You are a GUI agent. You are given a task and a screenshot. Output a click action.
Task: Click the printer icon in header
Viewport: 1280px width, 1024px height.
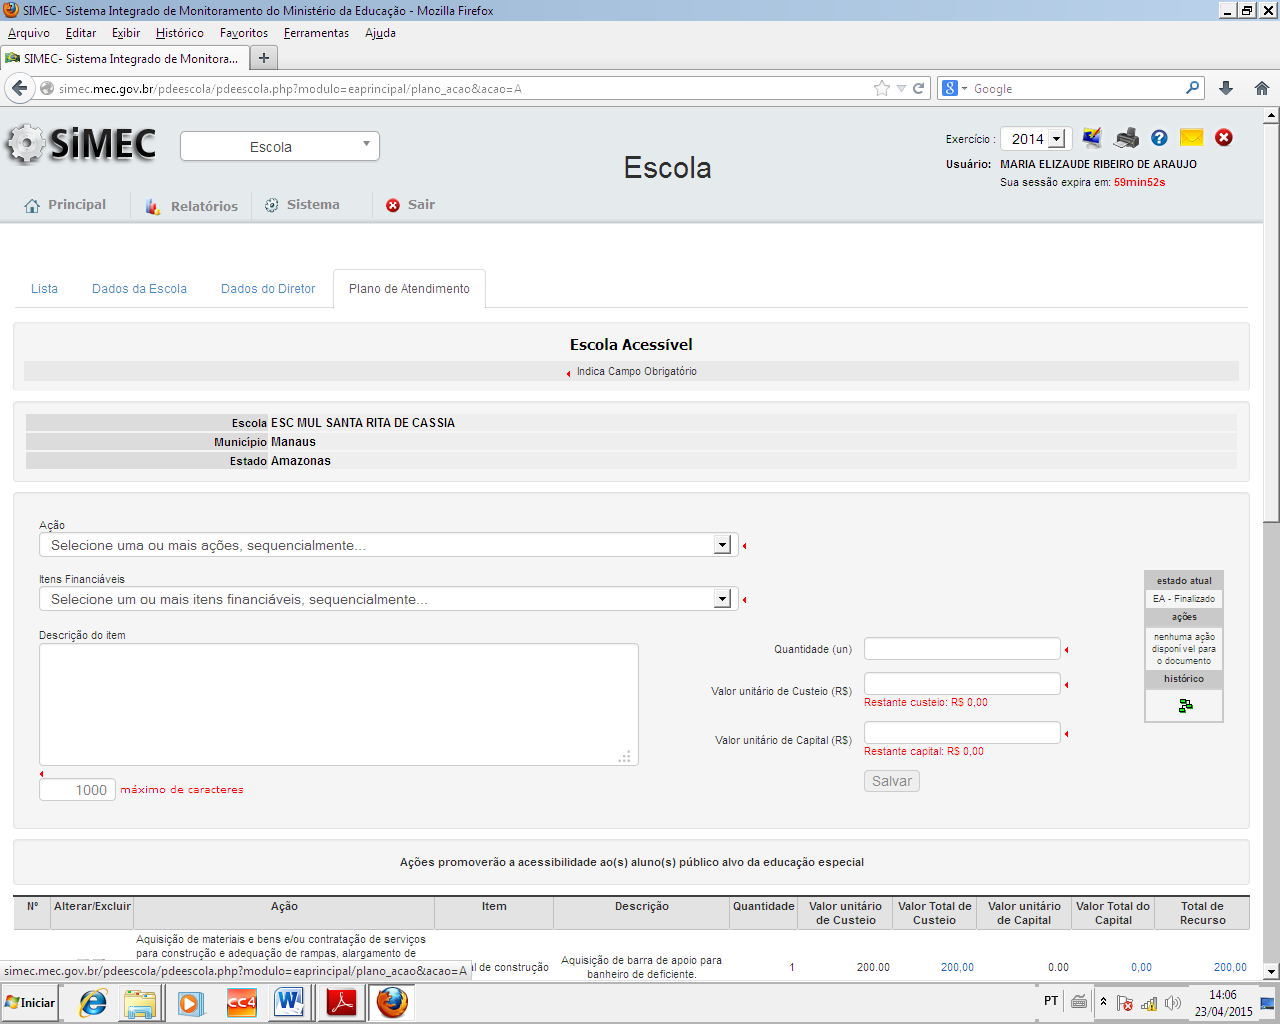(1127, 138)
